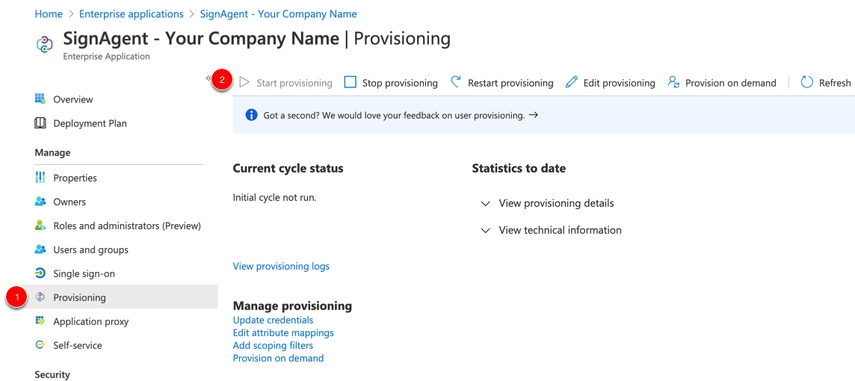
Task: Open Deployment Plan menu item
Action: click(90, 123)
